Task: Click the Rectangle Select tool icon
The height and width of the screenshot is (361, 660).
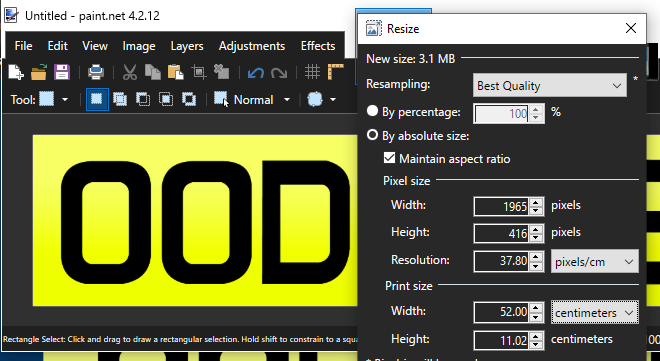Action: [46, 99]
